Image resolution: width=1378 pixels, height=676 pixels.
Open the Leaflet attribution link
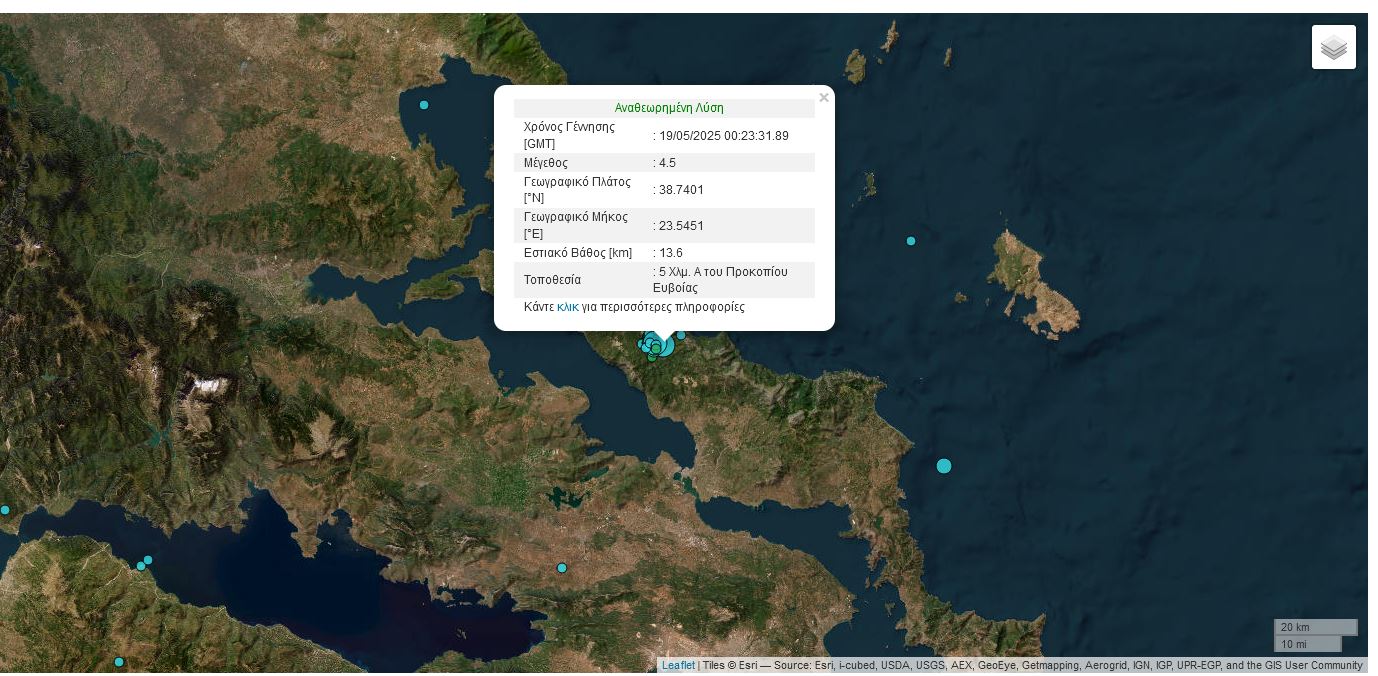(678, 665)
